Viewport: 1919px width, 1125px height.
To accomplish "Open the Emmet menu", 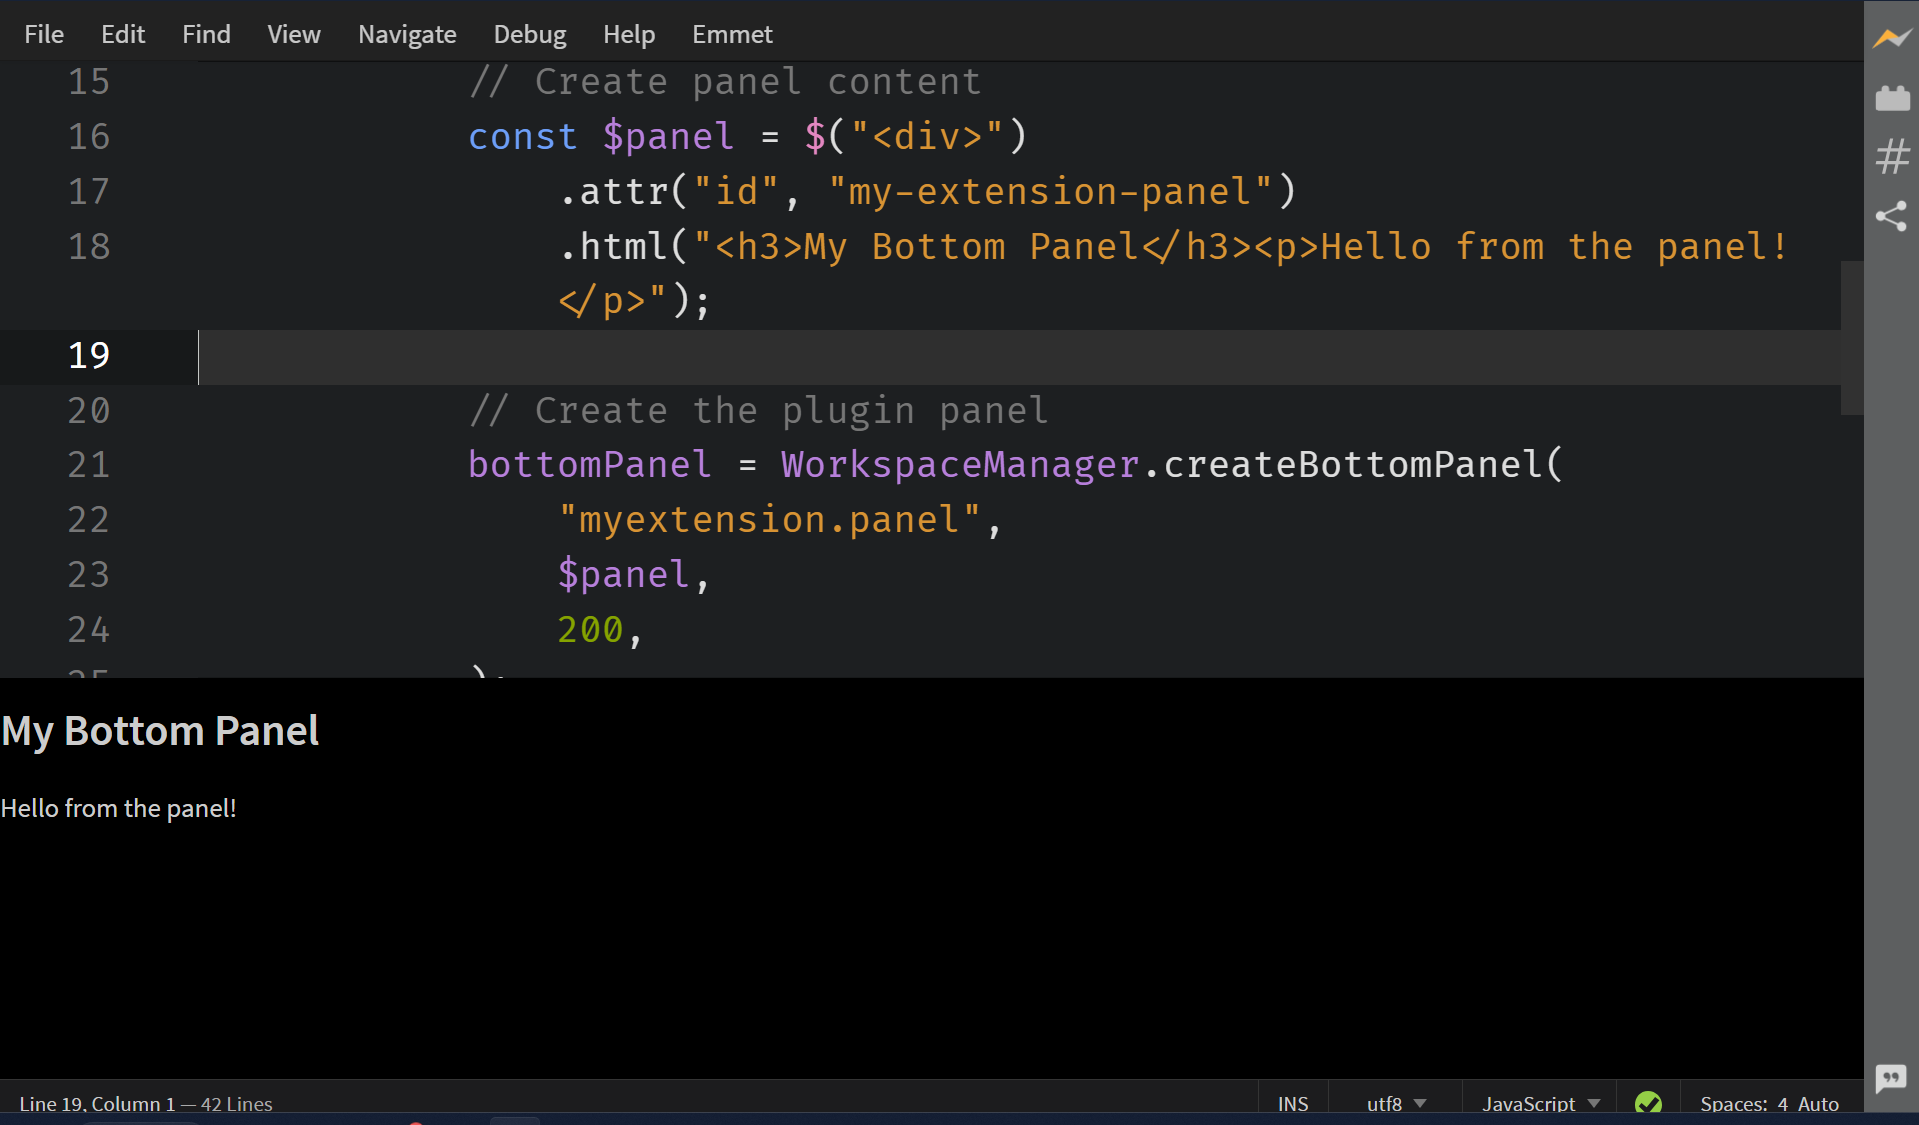I will 732,34.
